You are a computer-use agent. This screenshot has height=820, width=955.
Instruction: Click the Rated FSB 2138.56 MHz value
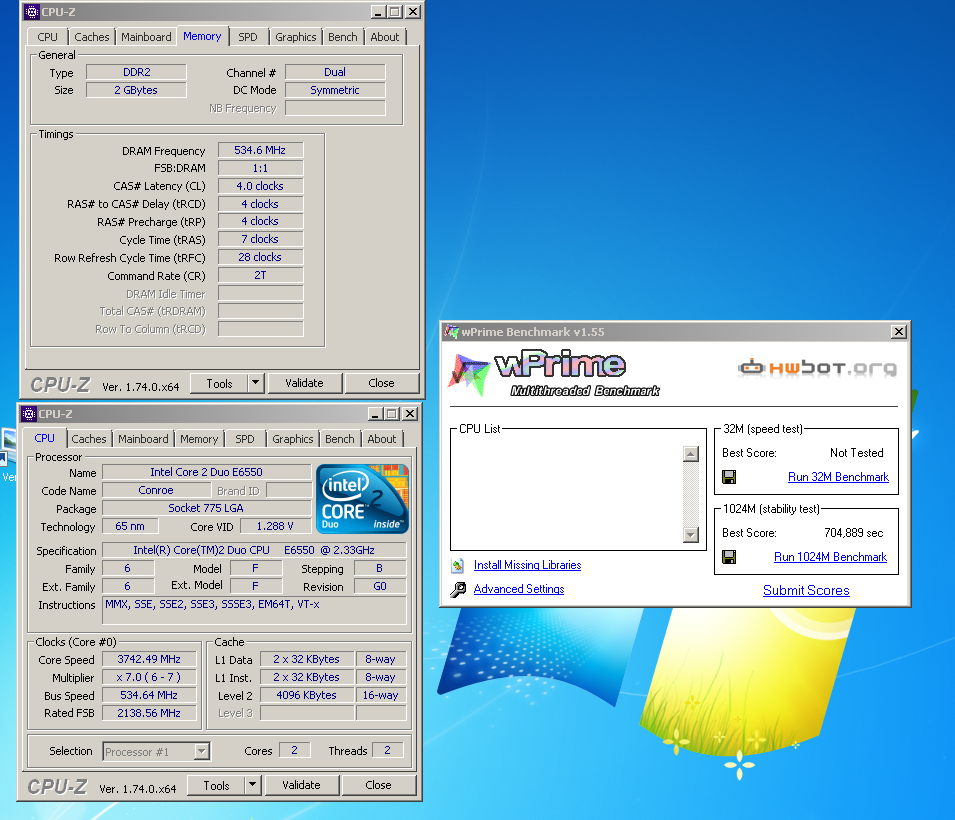coord(149,713)
